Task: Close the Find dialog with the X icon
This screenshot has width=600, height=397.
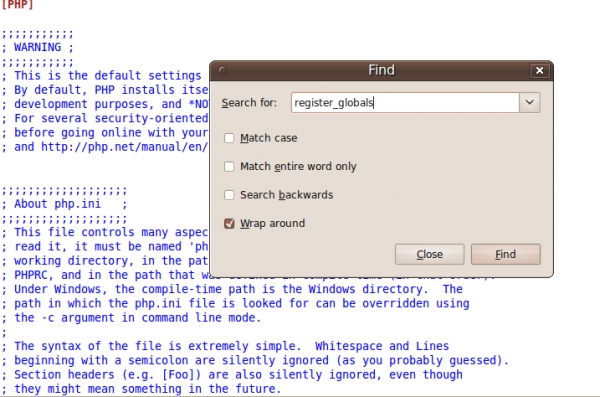Action: (539, 70)
